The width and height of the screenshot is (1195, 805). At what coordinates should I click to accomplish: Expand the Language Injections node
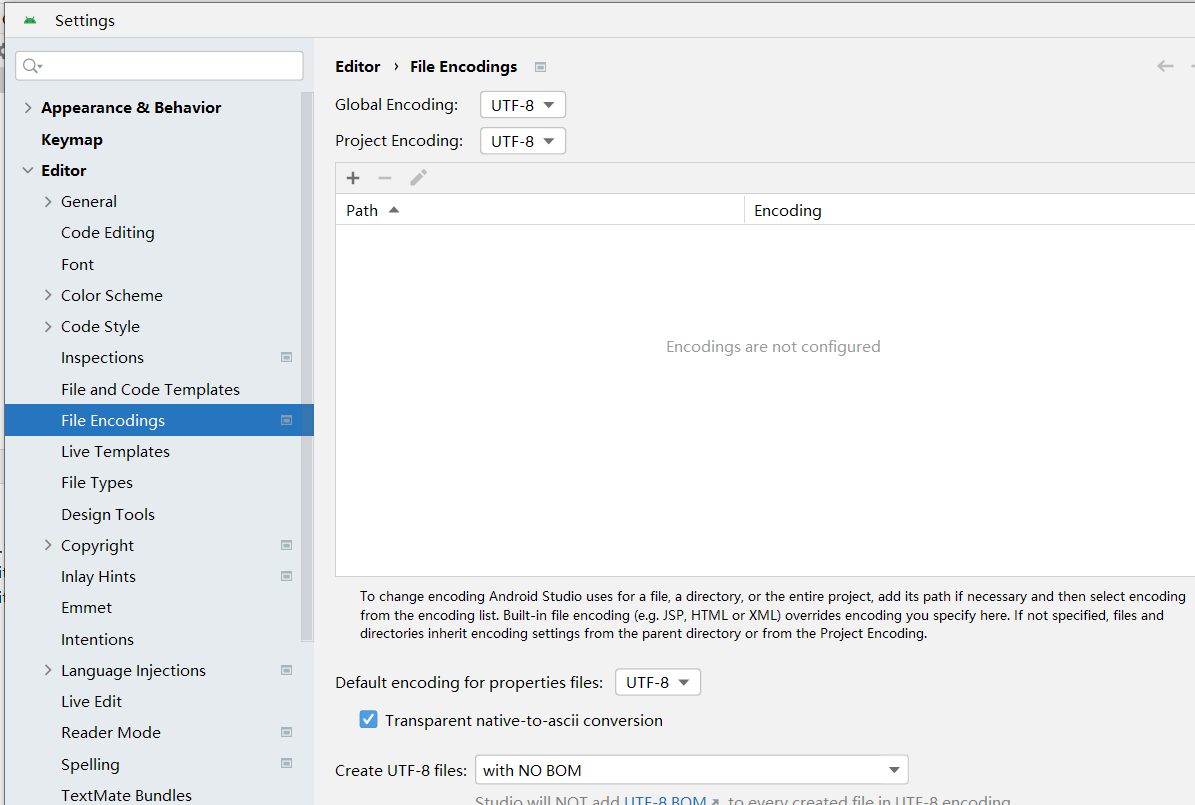click(x=48, y=670)
